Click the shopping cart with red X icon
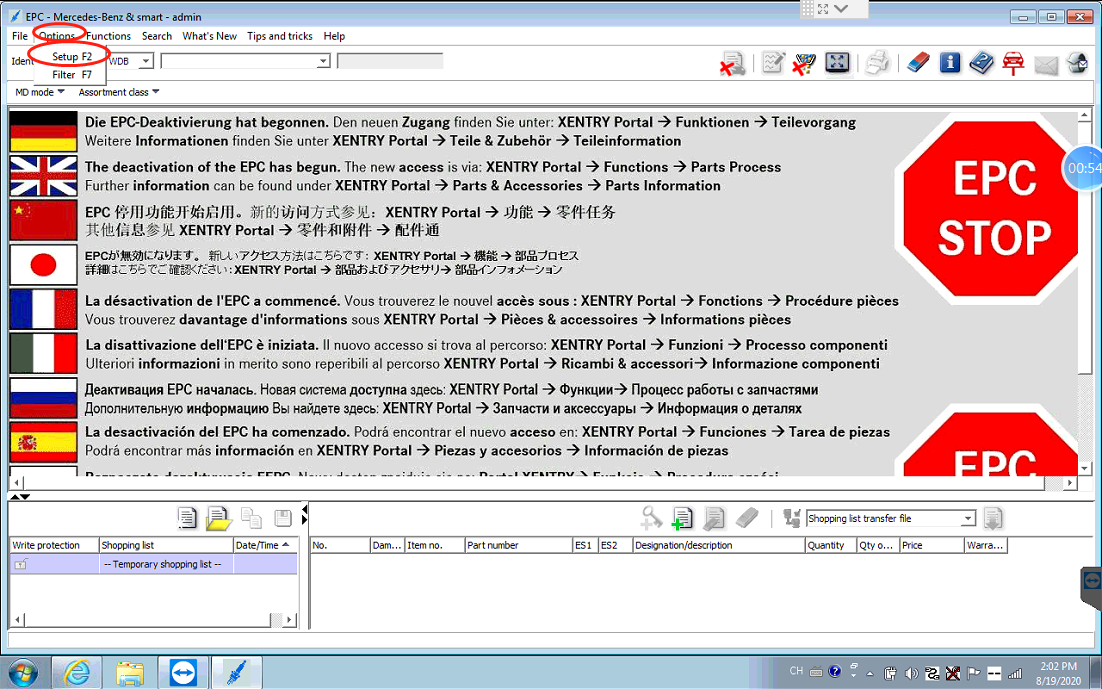The height and width of the screenshot is (689, 1102). click(x=804, y=63)
